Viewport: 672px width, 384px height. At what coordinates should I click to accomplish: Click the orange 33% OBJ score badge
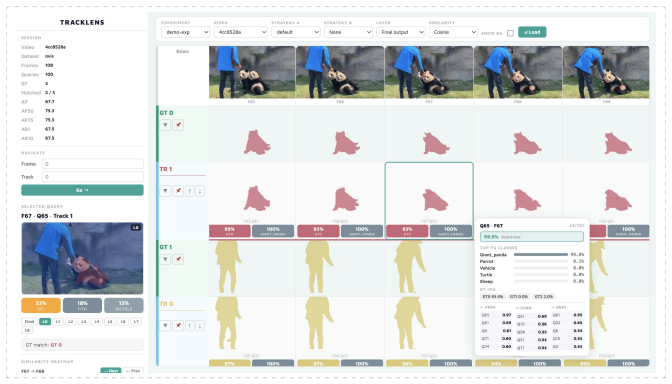pos(41,305)
